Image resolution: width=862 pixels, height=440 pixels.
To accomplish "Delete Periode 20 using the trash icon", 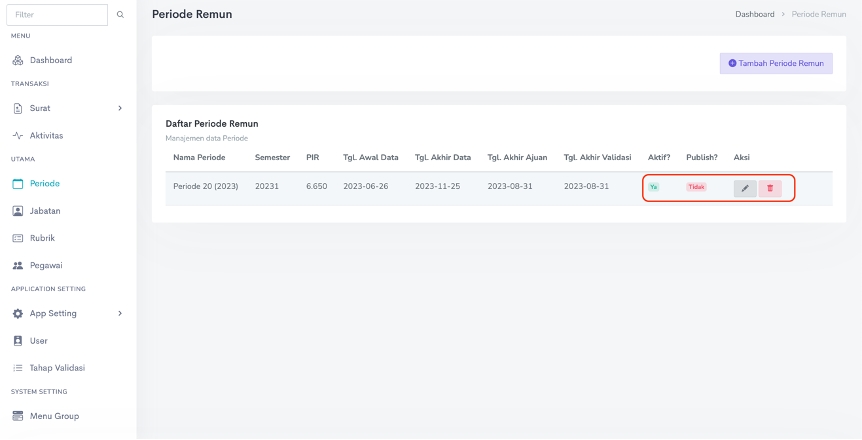I will [x=770, y=188].
